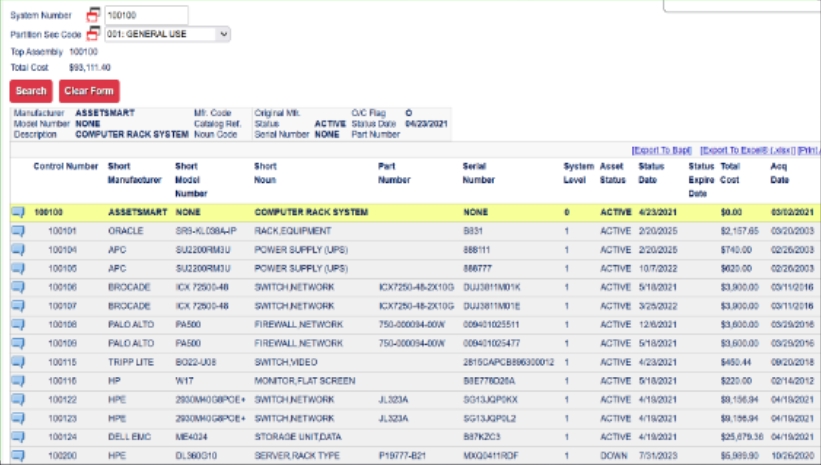Click the System Number input field

(146, 15)
